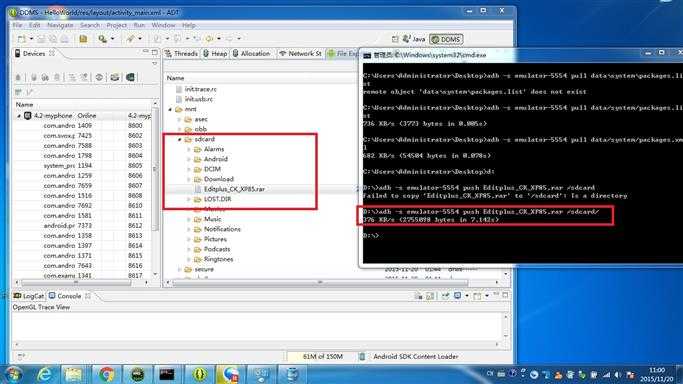Open Chrome from the taskbar
Image resolution: width=683 pixels, height=384 pixels.
(106, 374)
